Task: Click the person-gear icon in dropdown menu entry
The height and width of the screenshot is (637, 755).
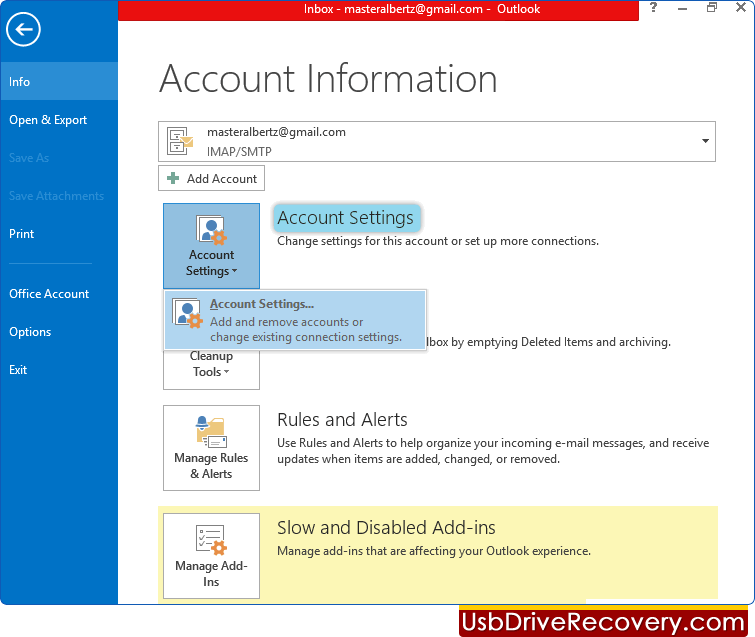Action: (187, 313)
